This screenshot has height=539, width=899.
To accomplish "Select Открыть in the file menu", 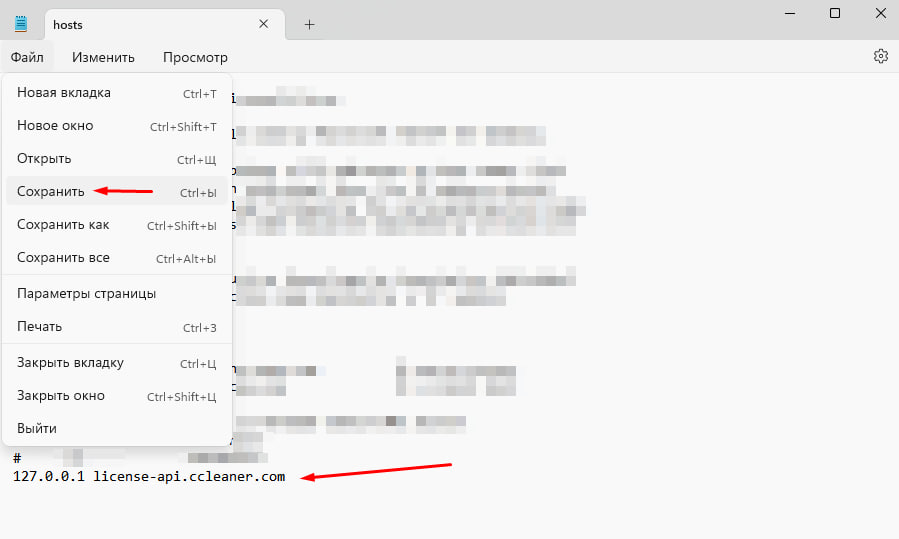I will tap(117, 159).
